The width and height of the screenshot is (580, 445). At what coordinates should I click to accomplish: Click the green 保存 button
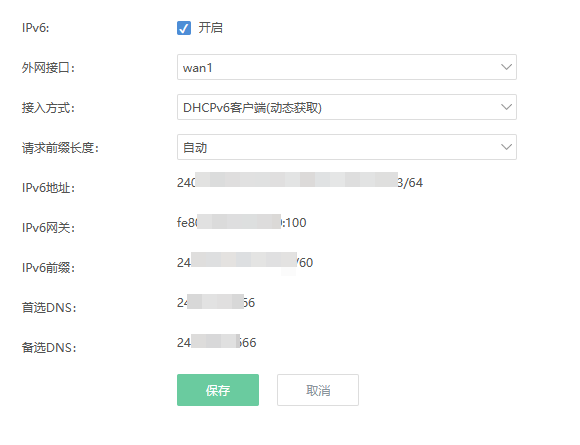point(218,390)
